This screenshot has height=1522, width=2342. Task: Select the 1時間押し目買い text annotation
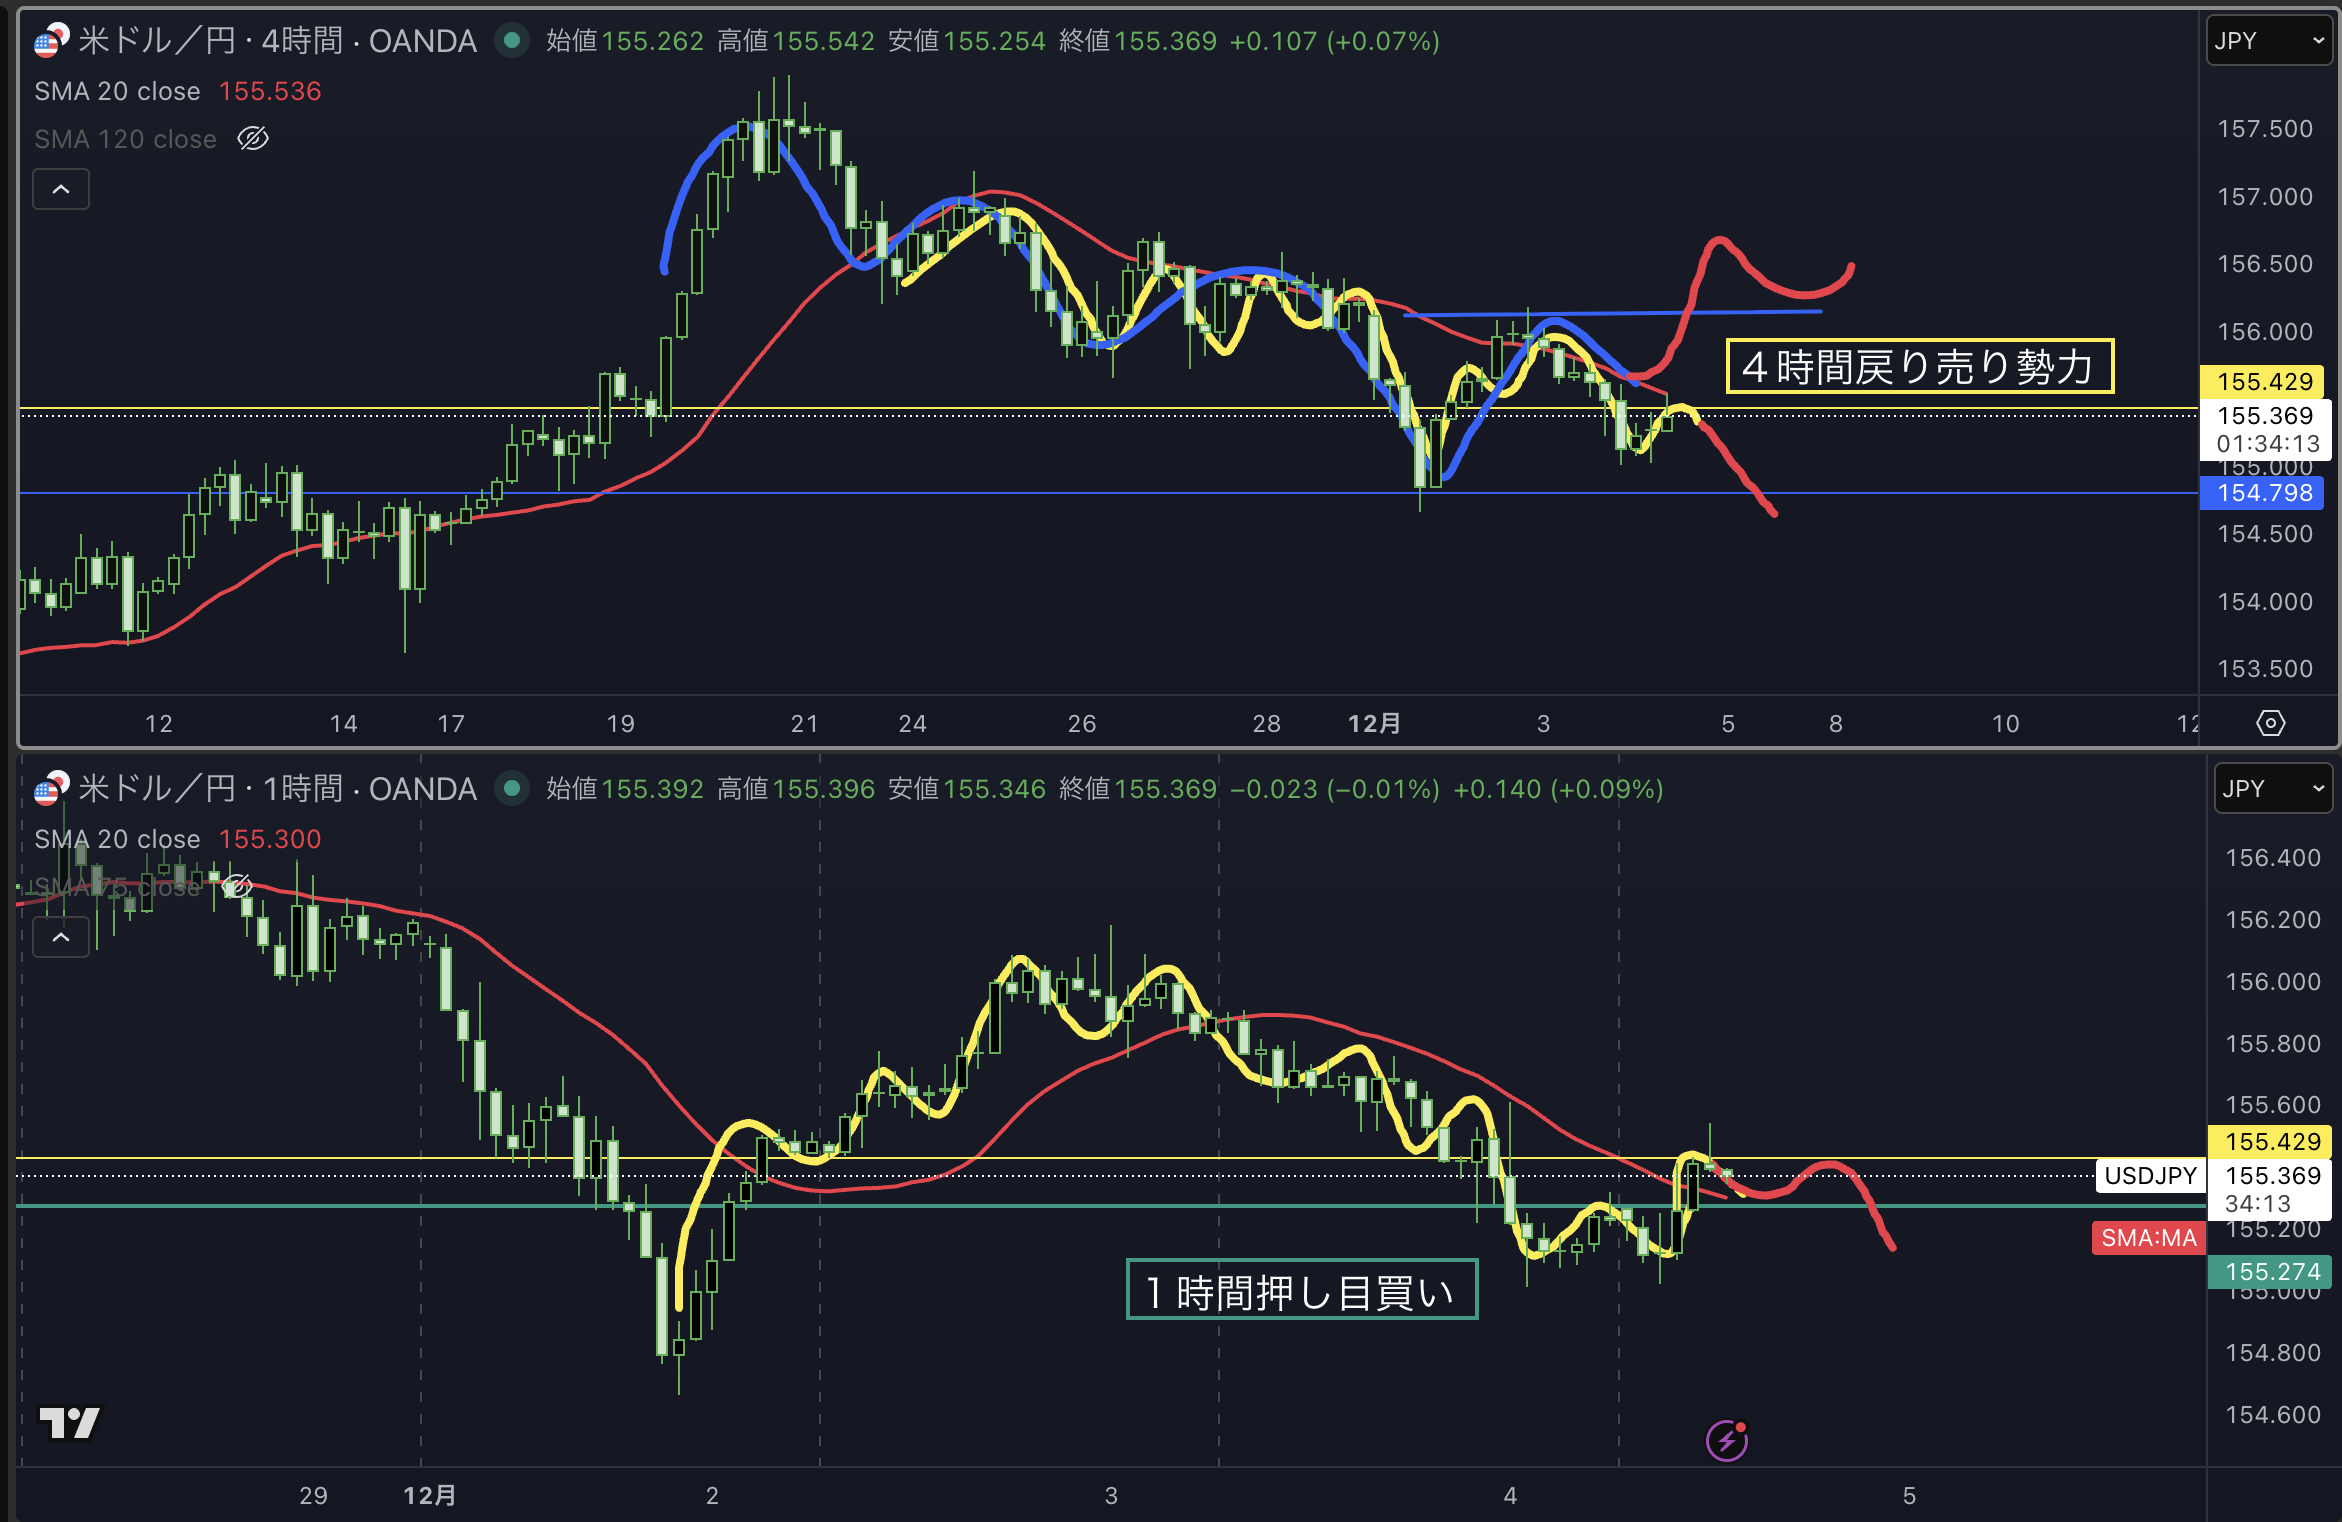1300,1291
